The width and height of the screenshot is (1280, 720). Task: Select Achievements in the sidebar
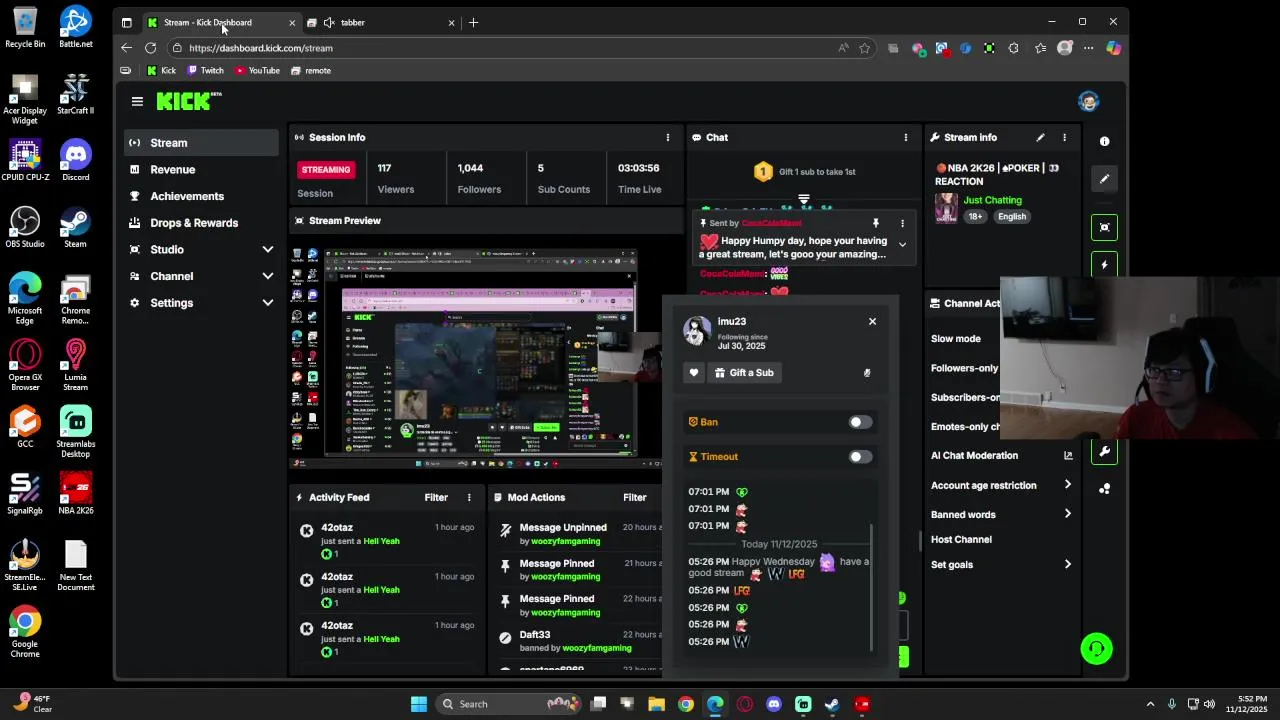(201, 196)
